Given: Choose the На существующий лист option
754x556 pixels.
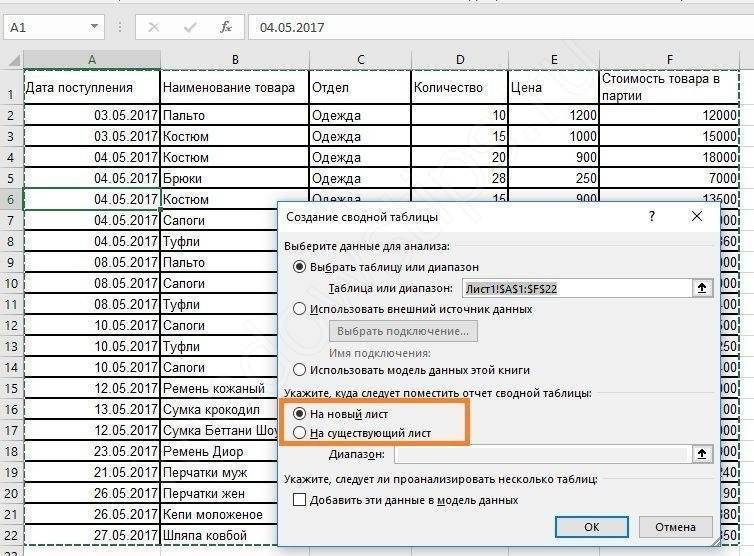Looking at the screenshot, I should point(300,432).
